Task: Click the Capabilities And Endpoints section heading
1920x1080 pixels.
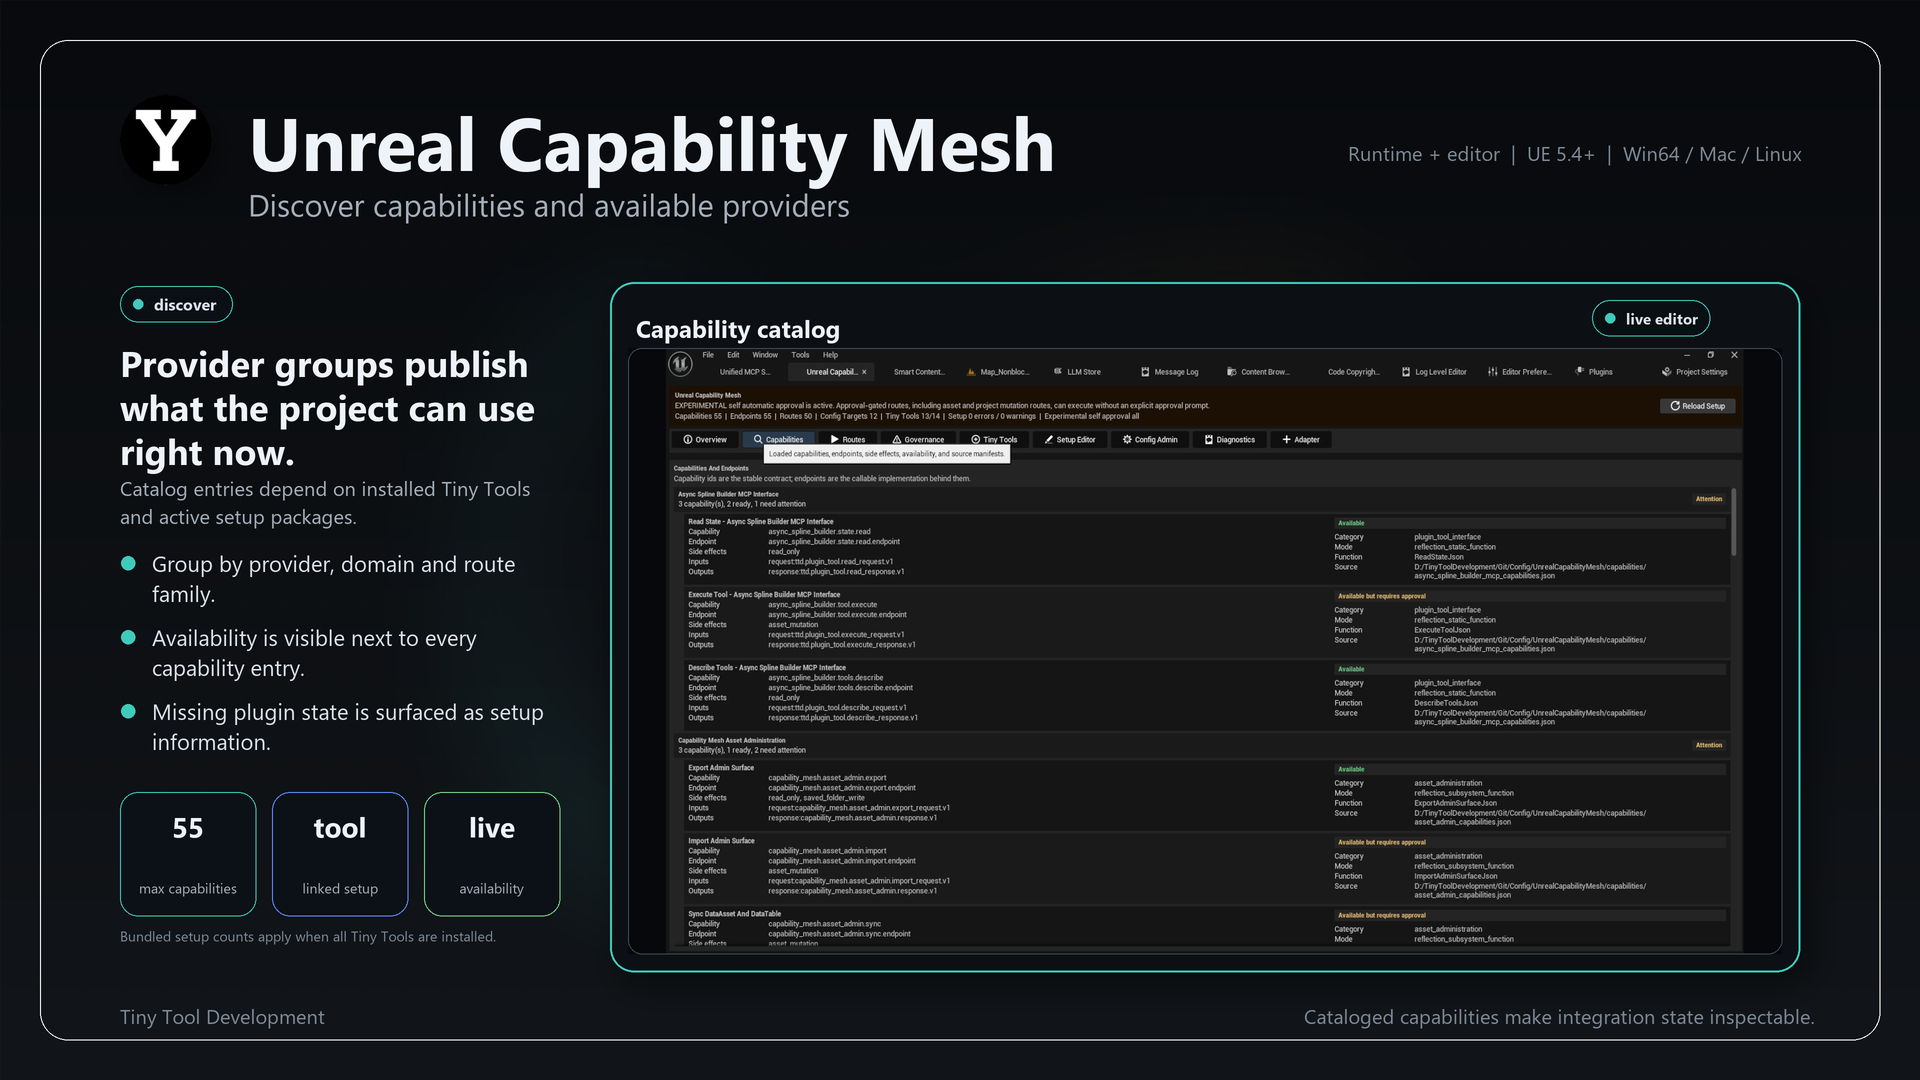Action: pos(711,468)
